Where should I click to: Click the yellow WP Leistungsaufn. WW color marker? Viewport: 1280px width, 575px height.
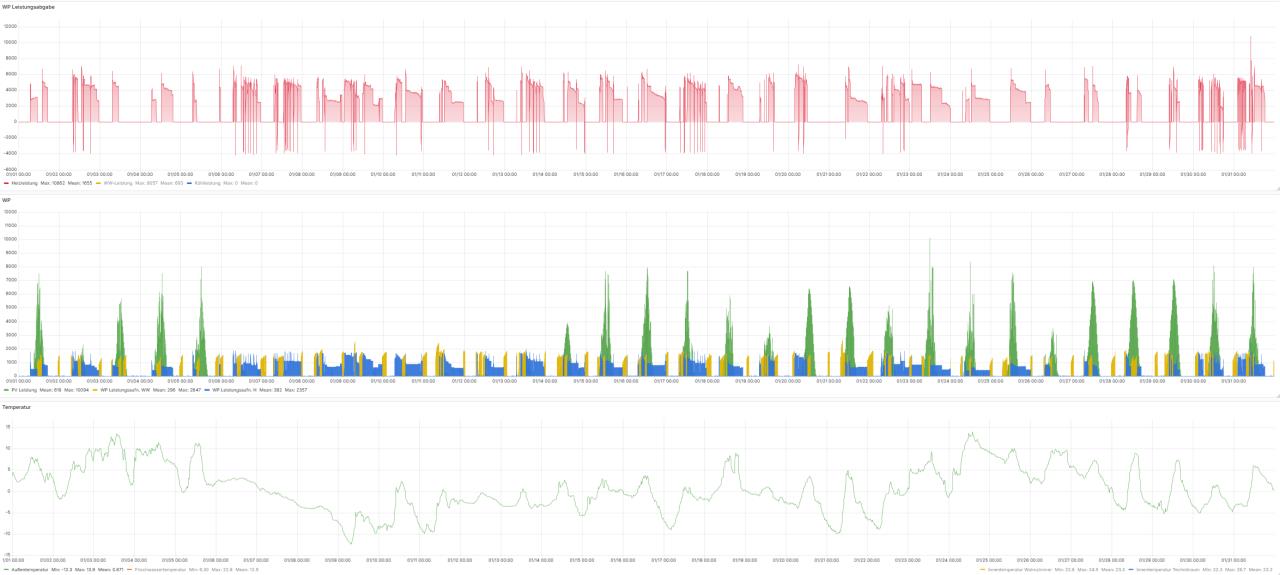95,390
